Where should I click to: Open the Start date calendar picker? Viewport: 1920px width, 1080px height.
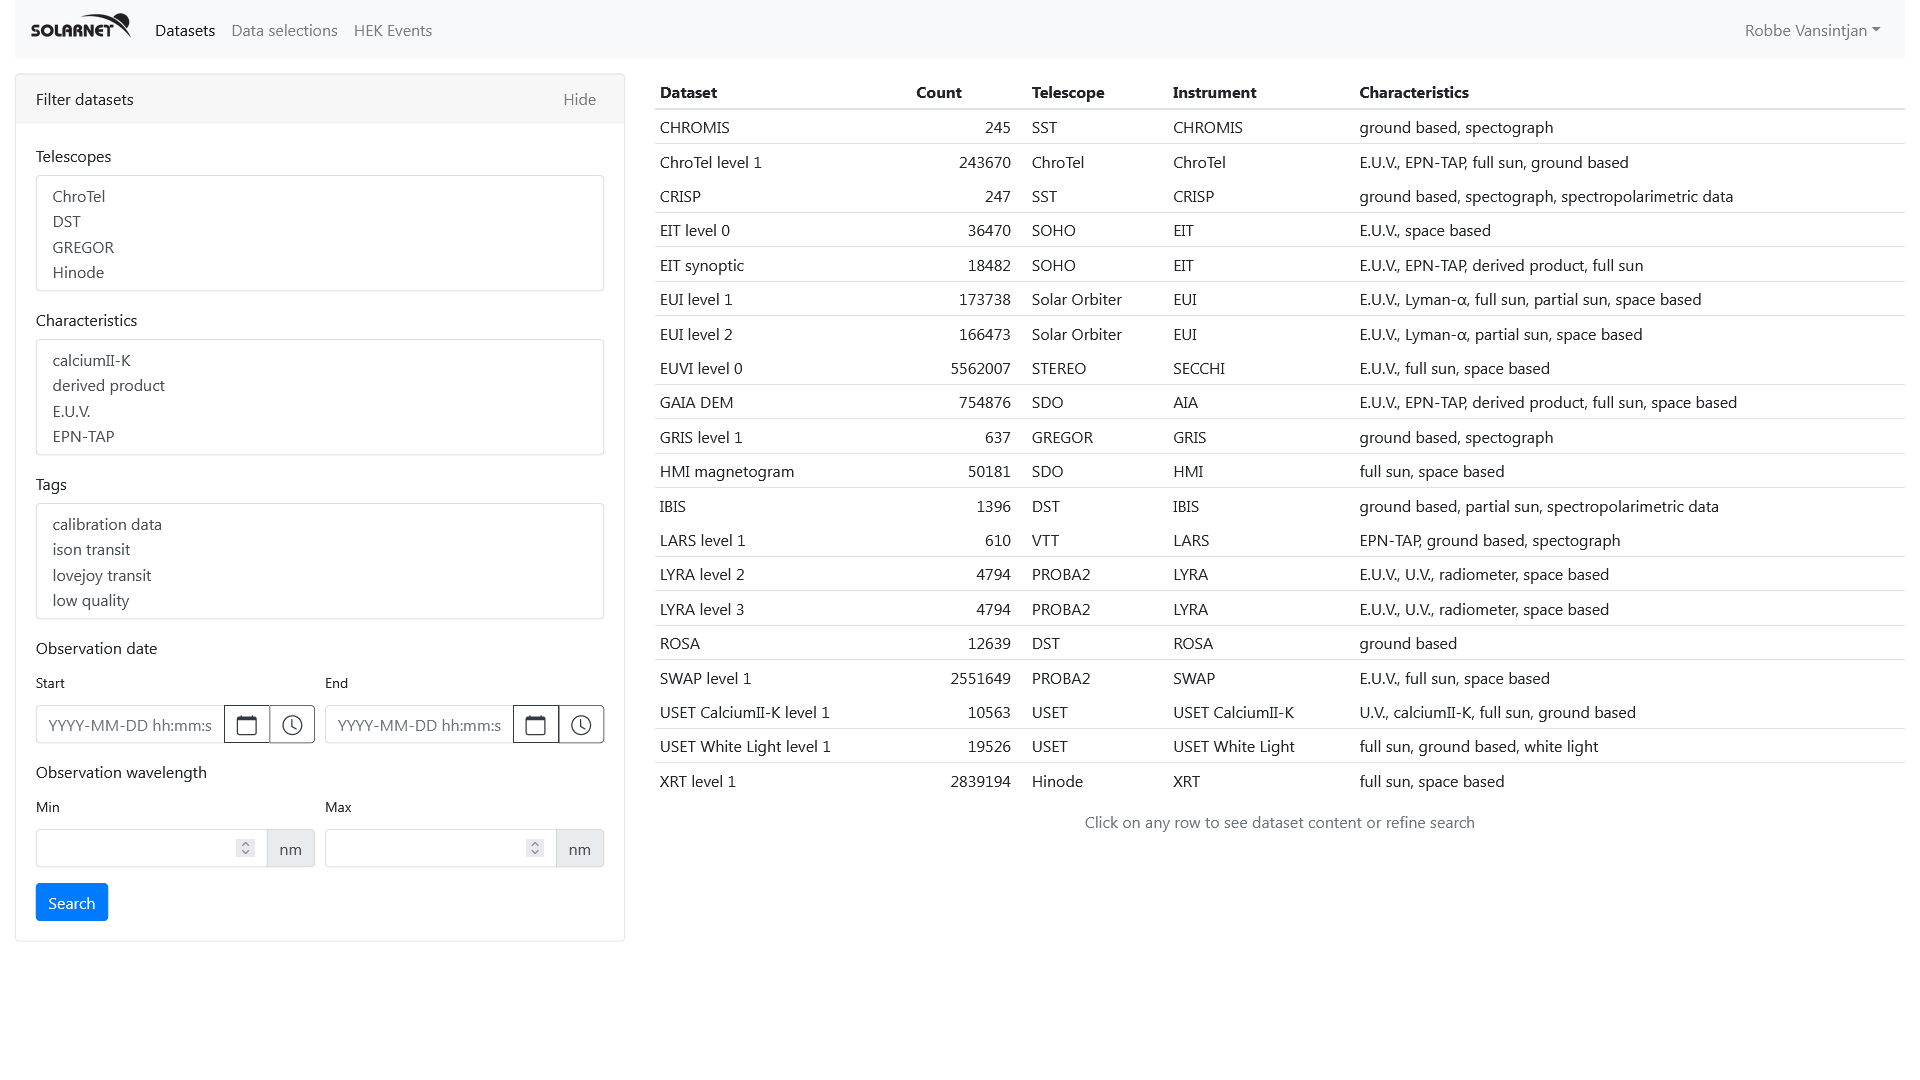pos(247,725)
